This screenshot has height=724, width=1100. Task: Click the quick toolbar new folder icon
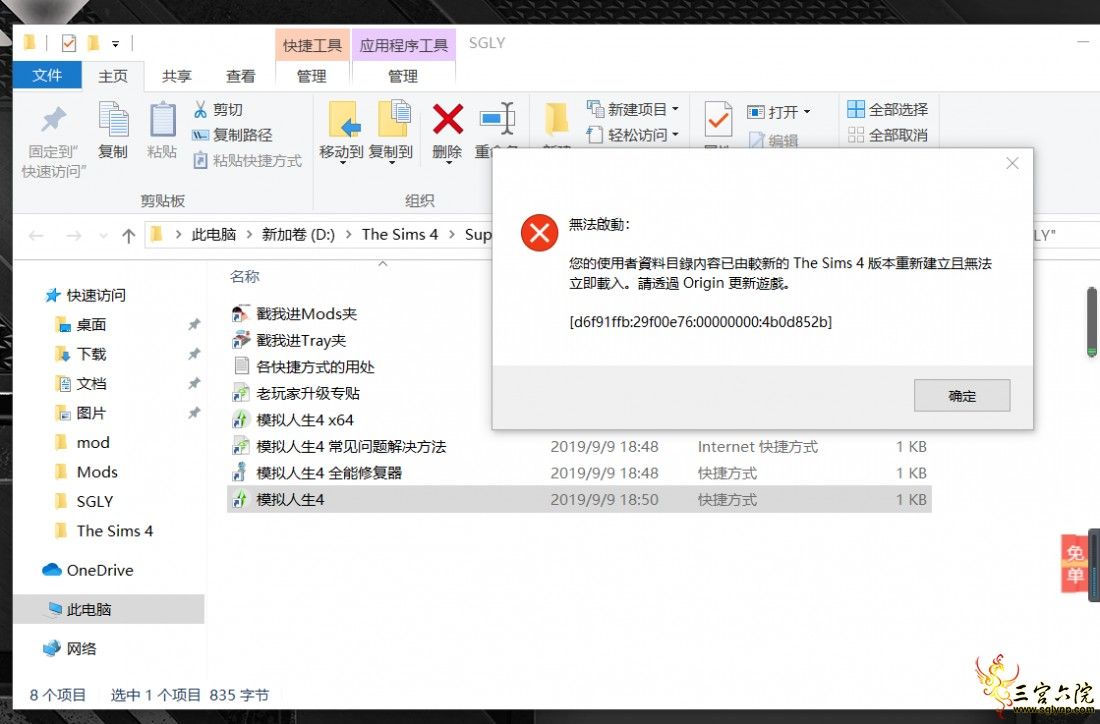click(93, 43)
